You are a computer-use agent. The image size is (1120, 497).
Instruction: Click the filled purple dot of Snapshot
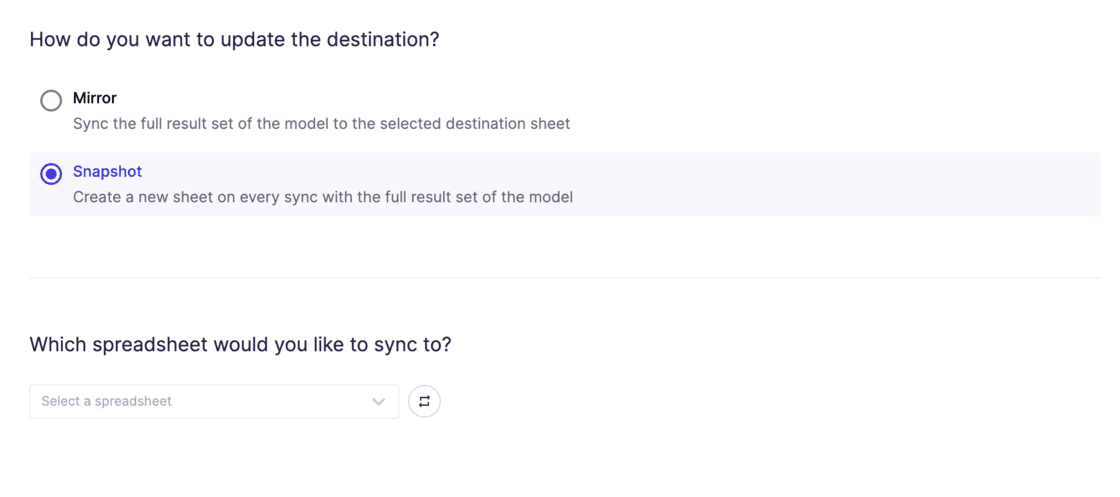[51, 174]
